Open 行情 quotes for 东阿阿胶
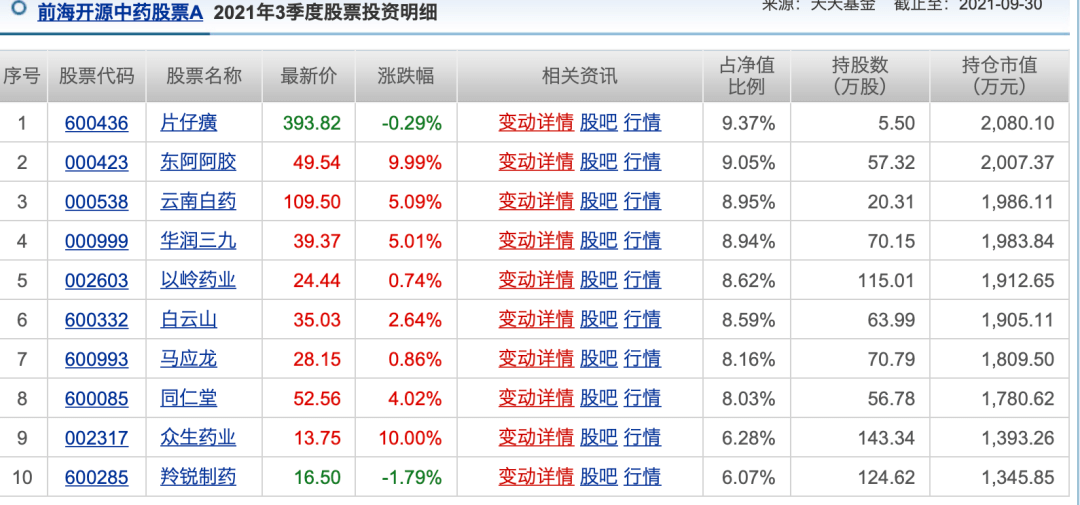Image resolution: width=1080 pixels, height=505 pixels. click(x=642, y=163)
